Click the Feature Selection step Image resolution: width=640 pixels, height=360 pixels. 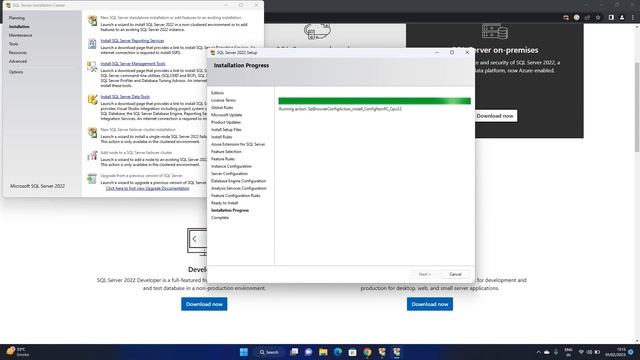coord(226,152)
